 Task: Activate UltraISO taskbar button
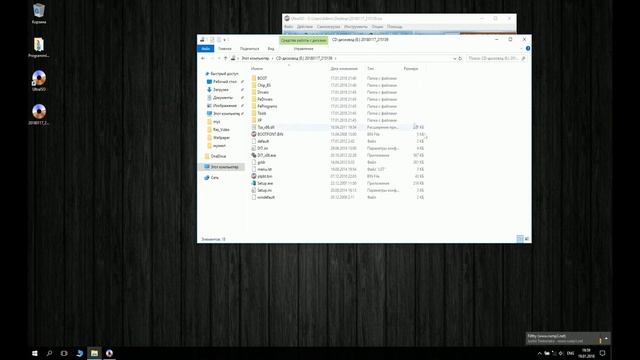click(x=109, y=353)
